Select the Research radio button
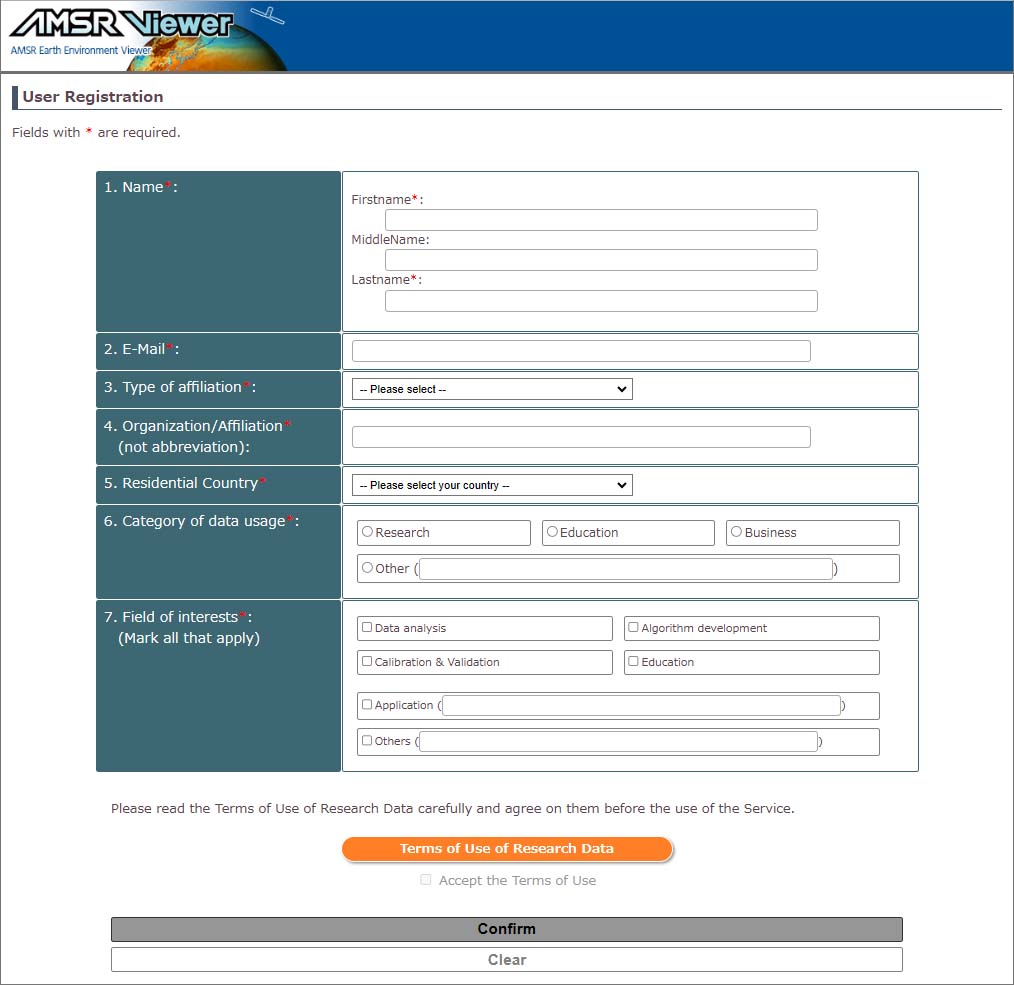 367,532
